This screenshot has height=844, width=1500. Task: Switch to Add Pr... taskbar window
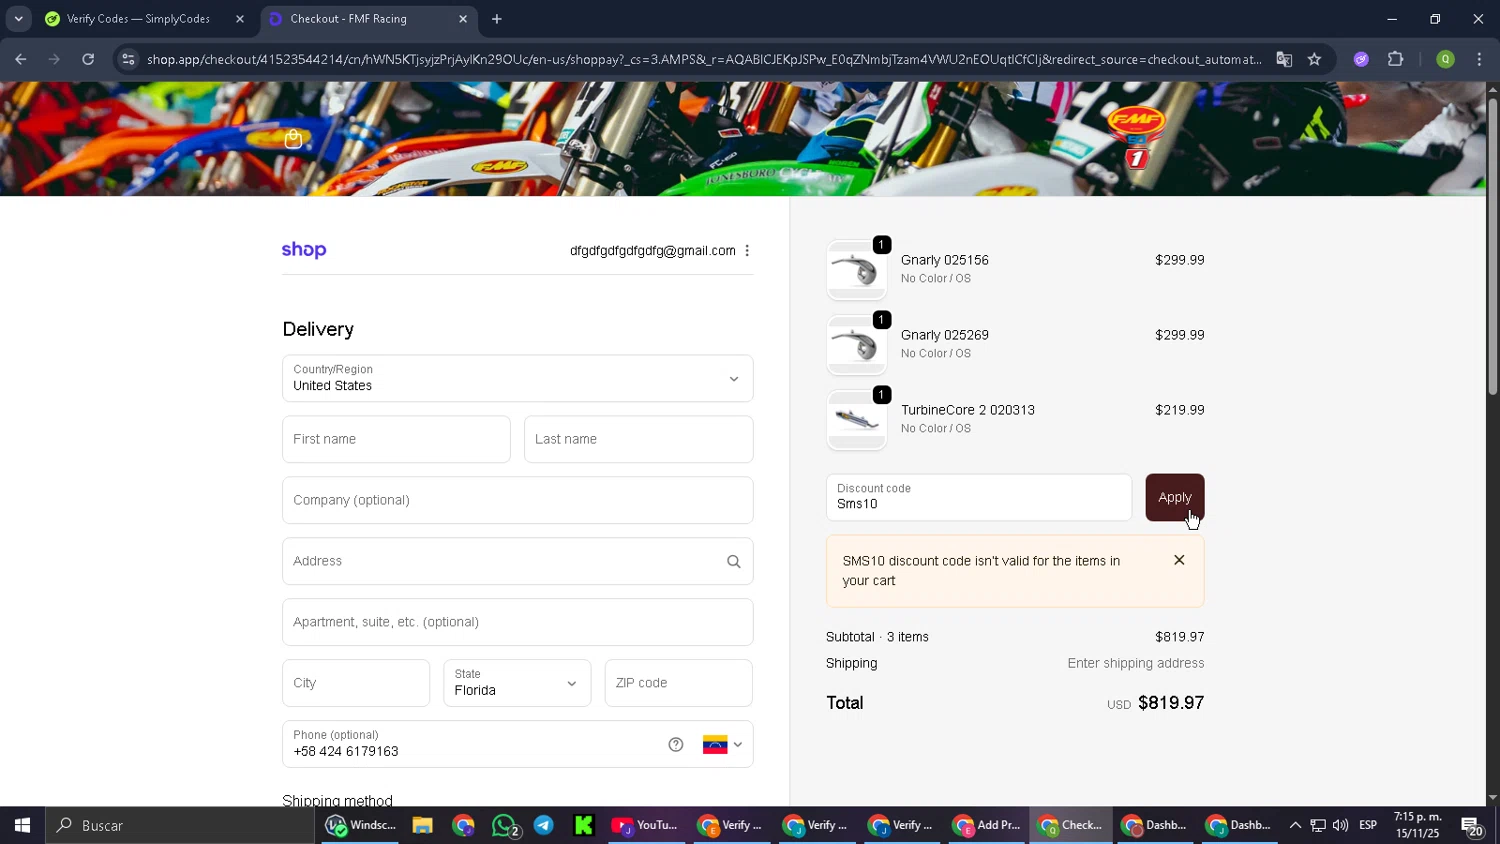986,825
